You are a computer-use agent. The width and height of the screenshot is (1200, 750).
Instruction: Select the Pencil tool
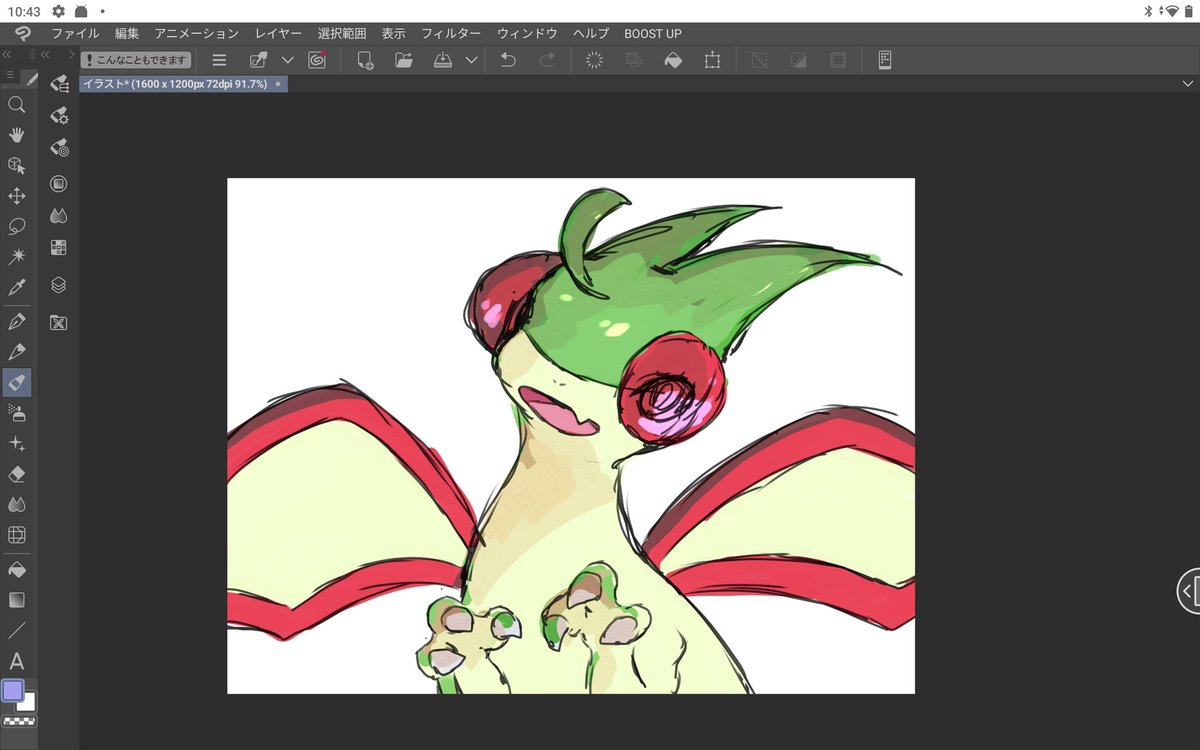click(x=16, y=351)
